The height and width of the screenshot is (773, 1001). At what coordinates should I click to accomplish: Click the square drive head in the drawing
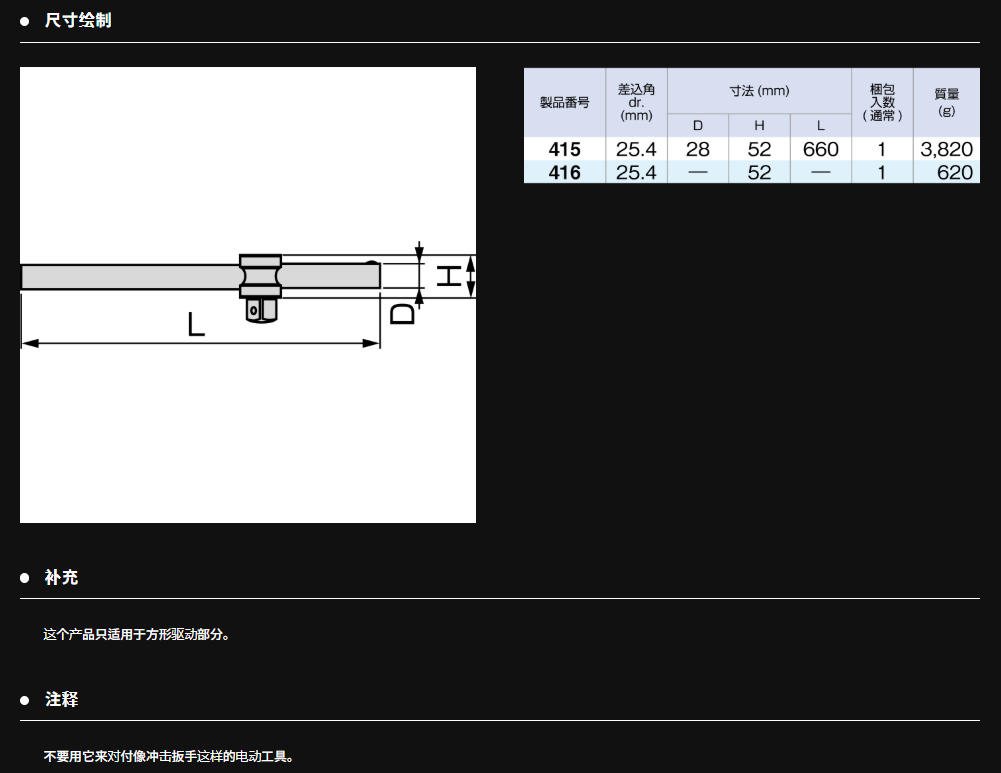(260, 309)
